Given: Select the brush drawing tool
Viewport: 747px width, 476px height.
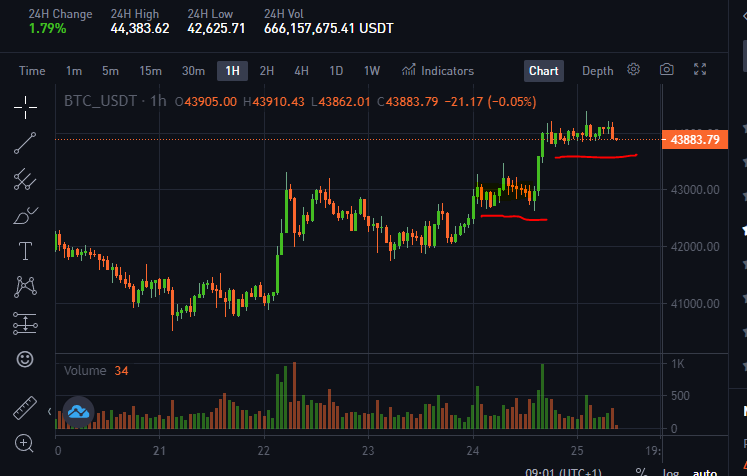Looking at the screenshot, I should coord(25,215).
